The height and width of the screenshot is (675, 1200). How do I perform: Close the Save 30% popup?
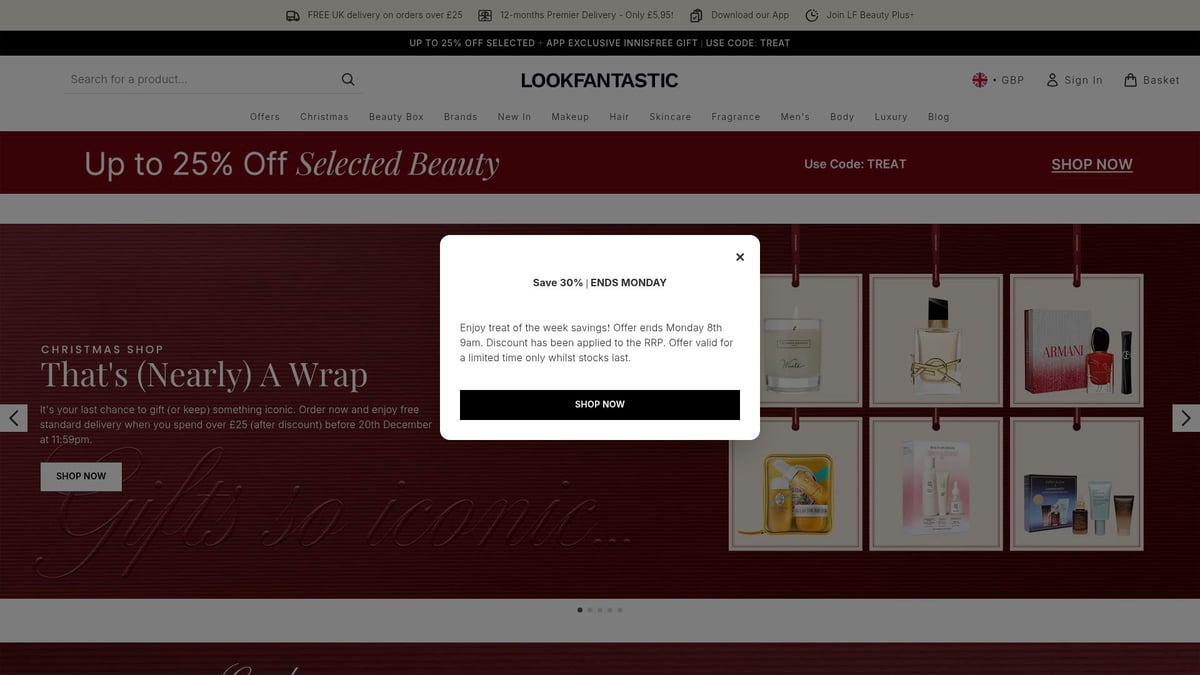[x=740, y=257]
